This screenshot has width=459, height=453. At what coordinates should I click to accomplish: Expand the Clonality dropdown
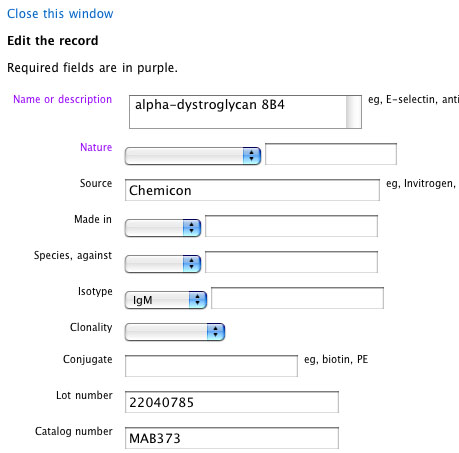pyautogui.click(x=175, y=332)
